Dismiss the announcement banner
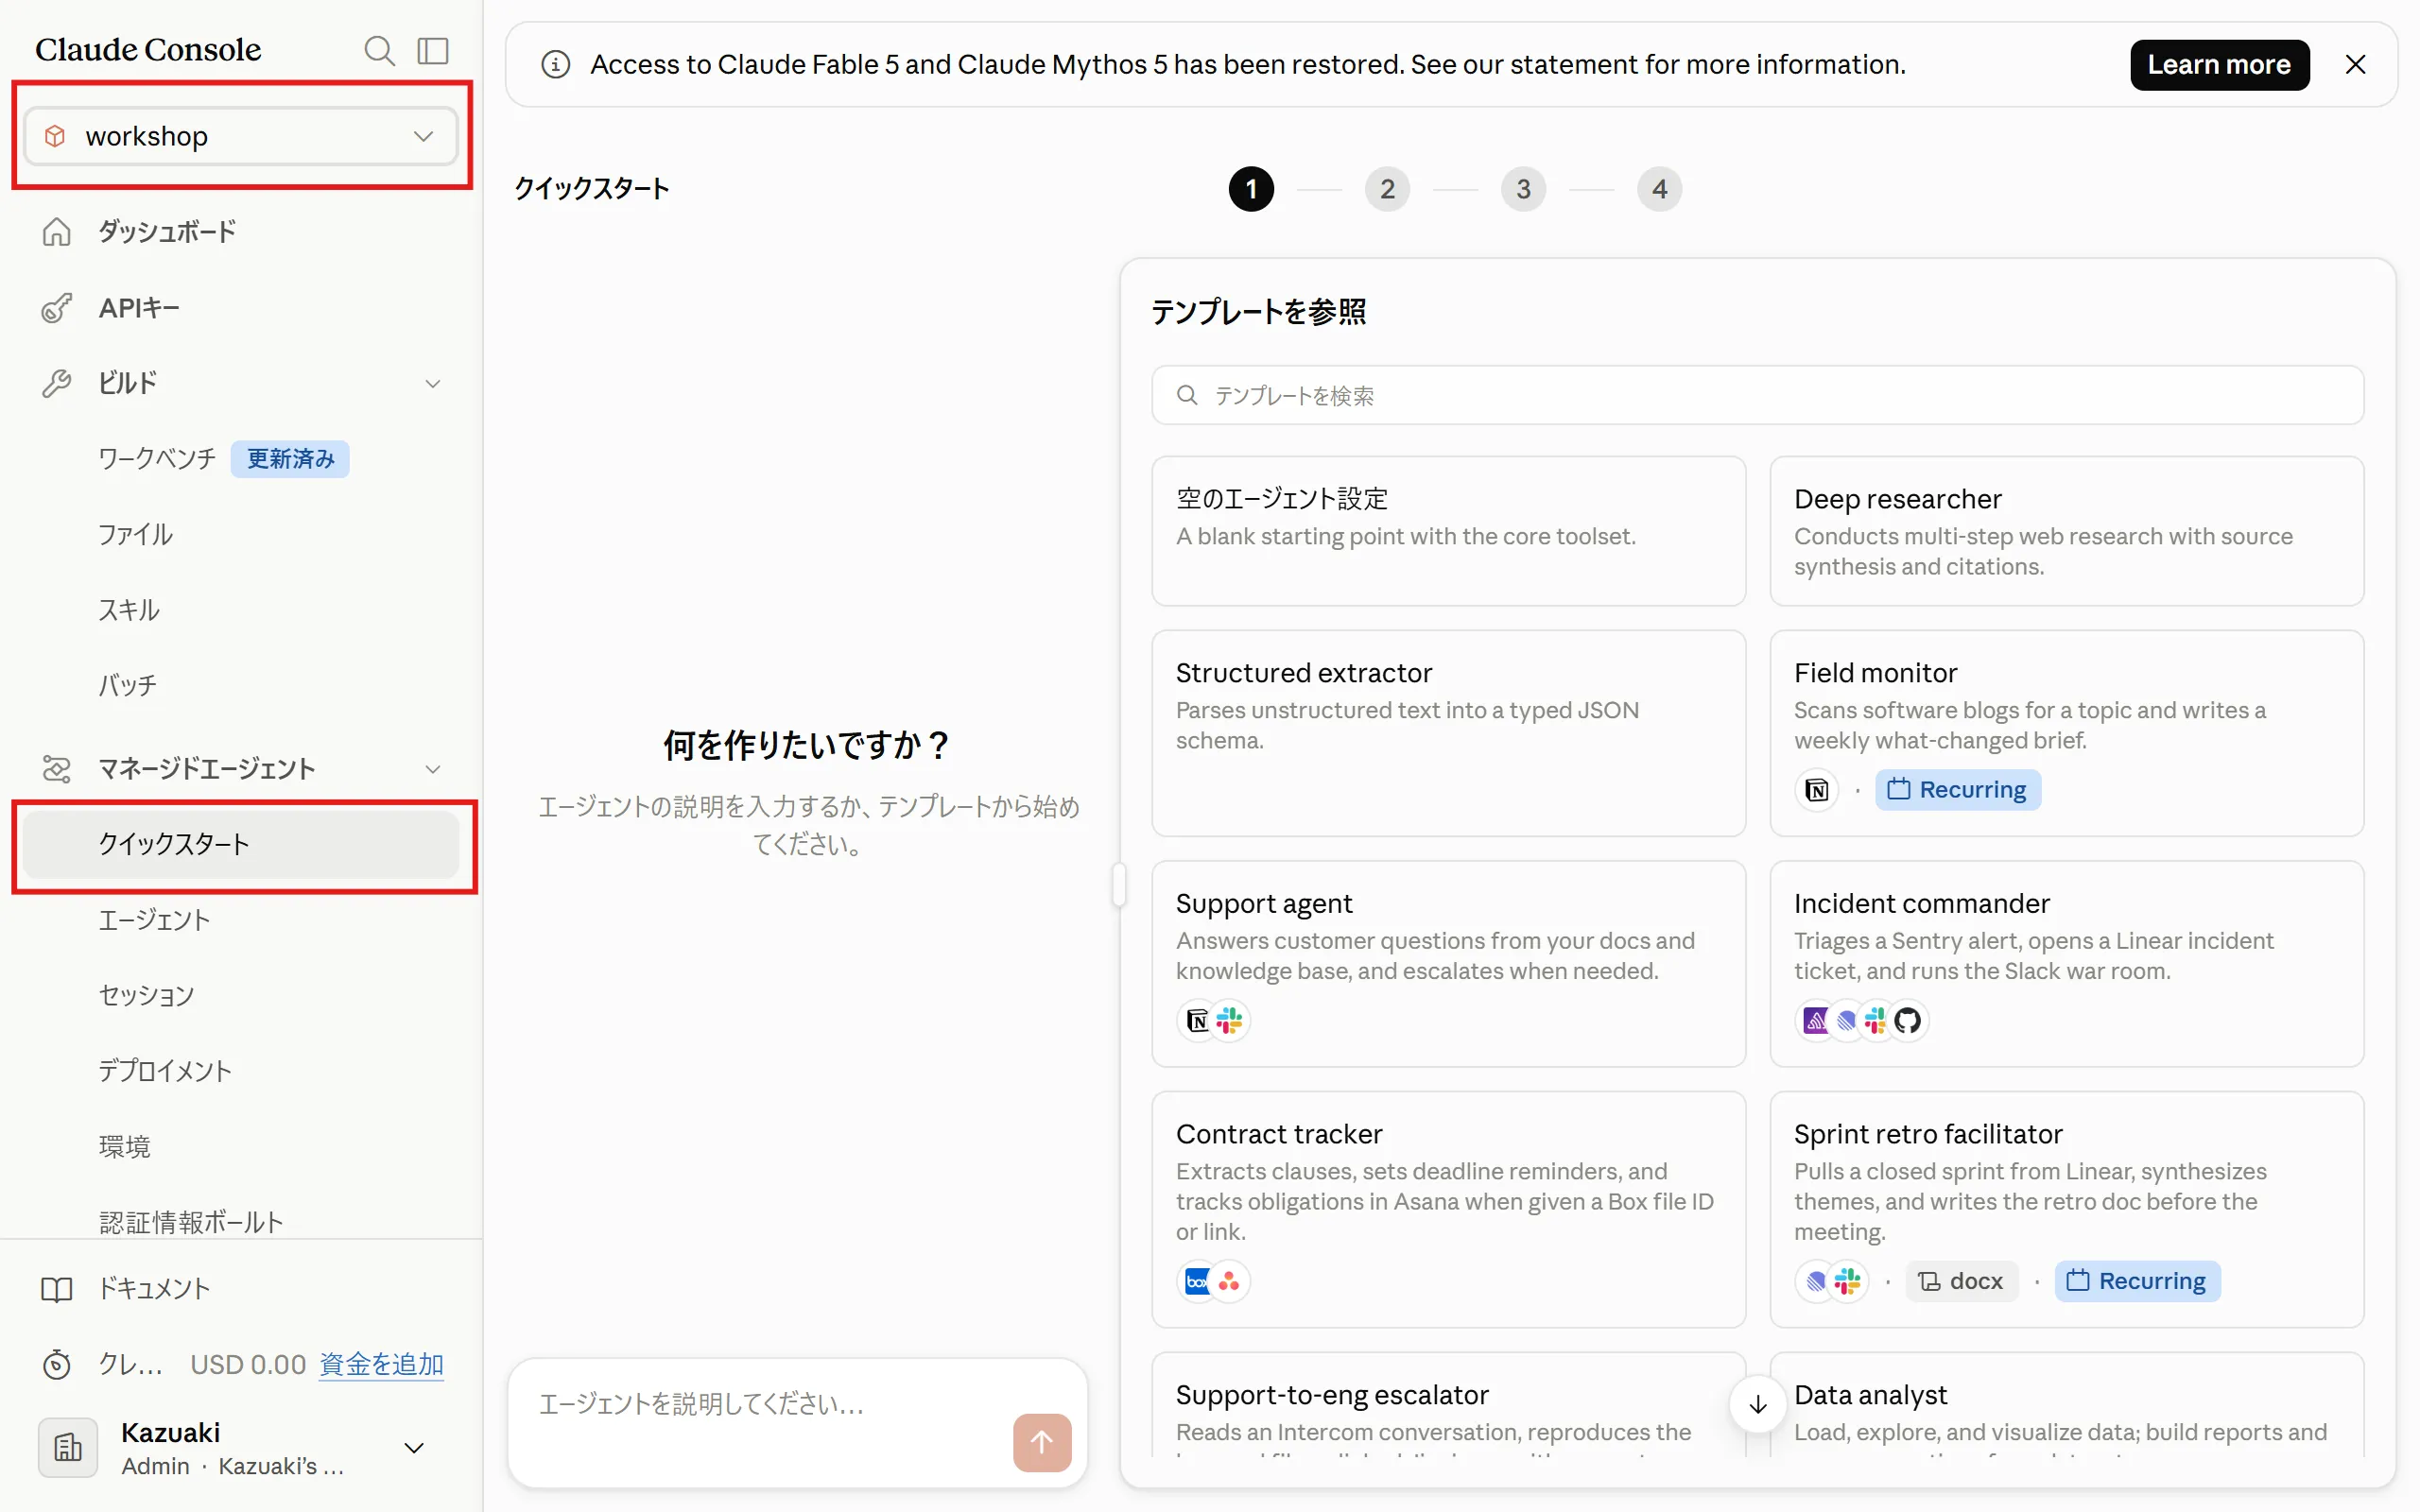Image resolution: width=2420 pixels, height=1512 pixels. click(x=2356, y=65)
